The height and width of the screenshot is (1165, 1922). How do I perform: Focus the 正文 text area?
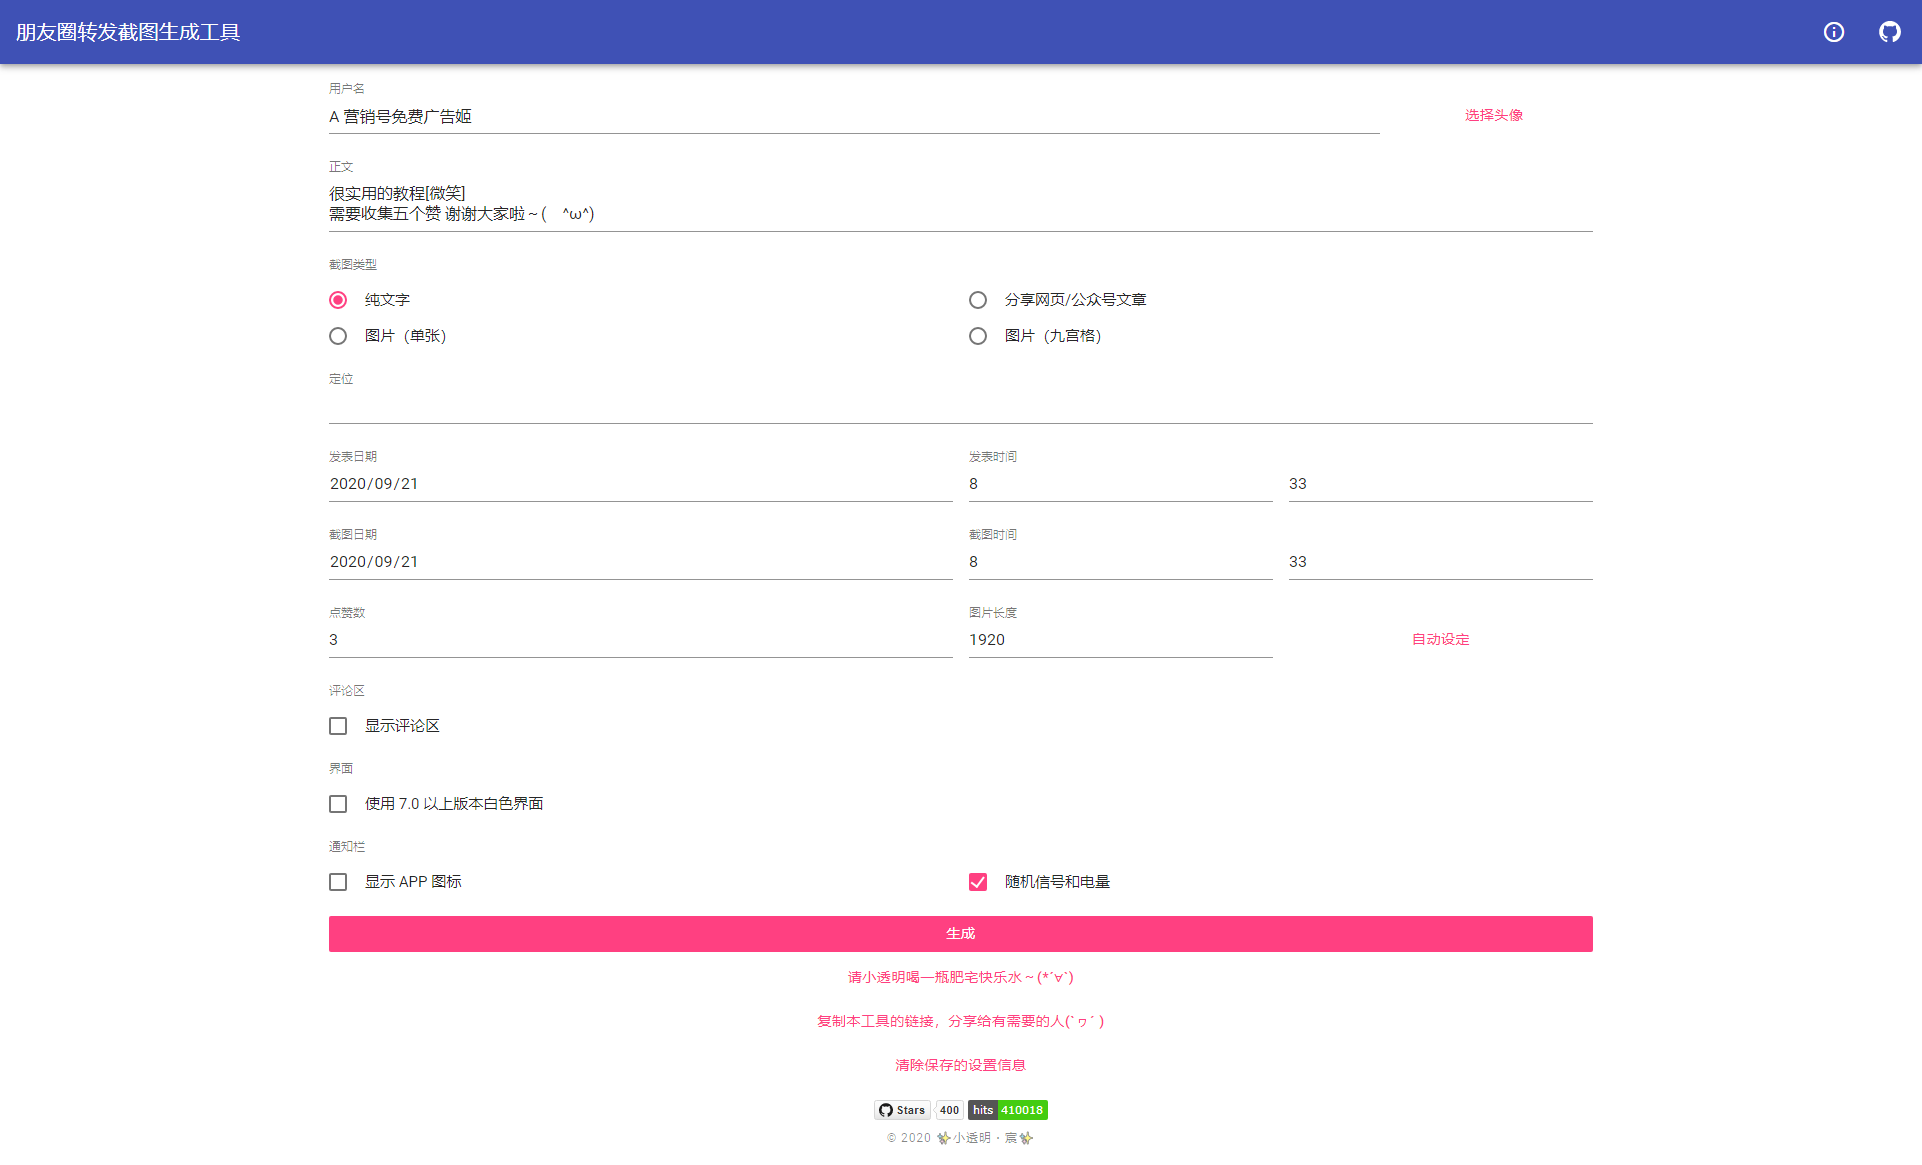pyautogui.click(x=961, y=204)
